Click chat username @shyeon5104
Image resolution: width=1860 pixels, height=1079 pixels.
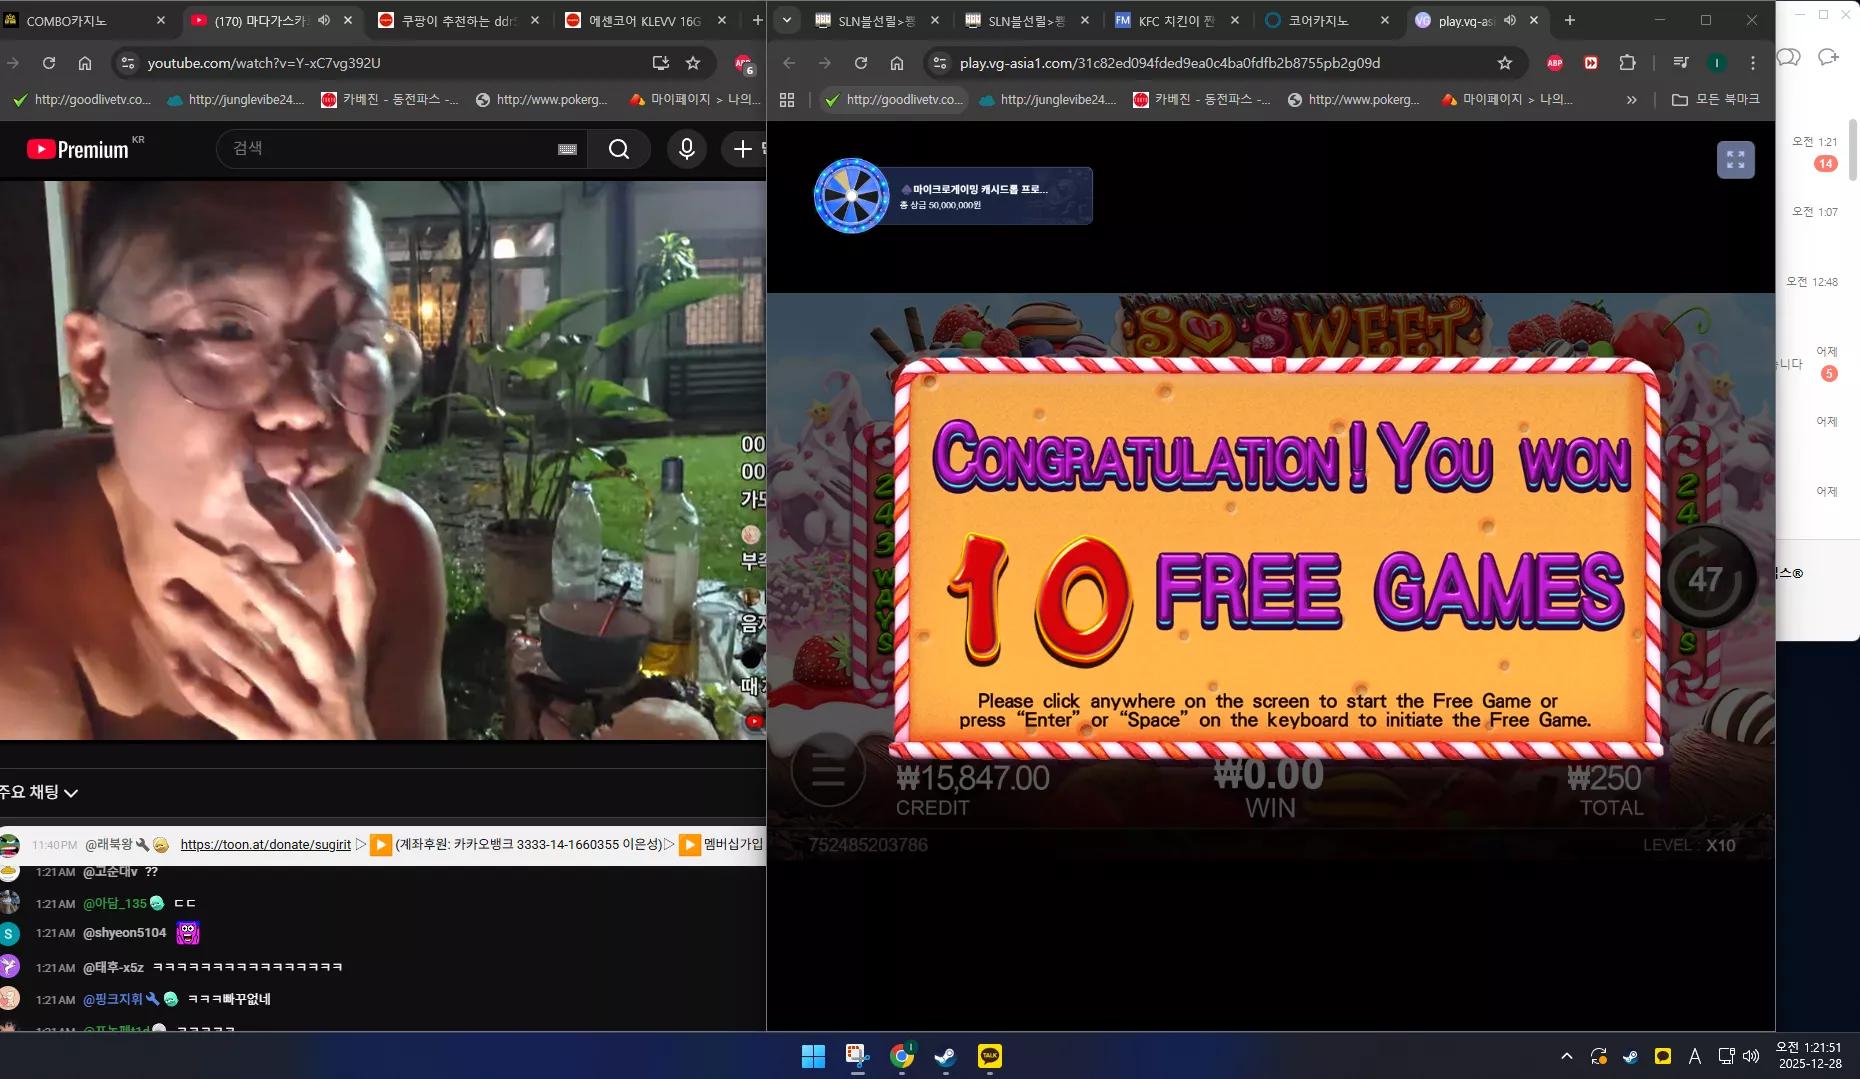click(x=124, y=933)
